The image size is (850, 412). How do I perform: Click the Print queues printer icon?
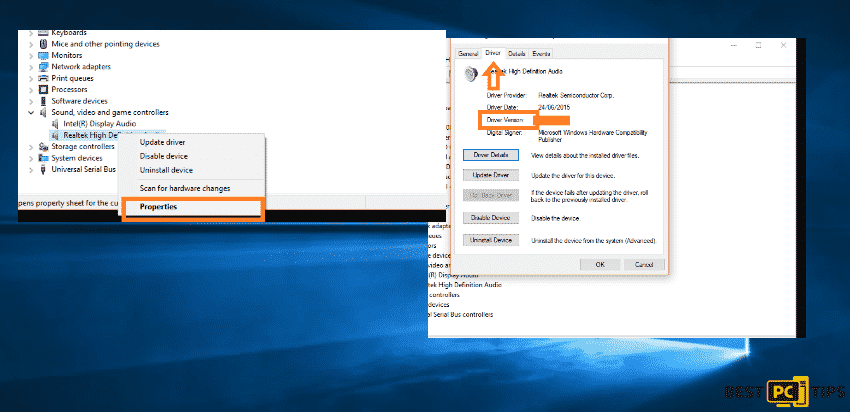coord(43,78)
